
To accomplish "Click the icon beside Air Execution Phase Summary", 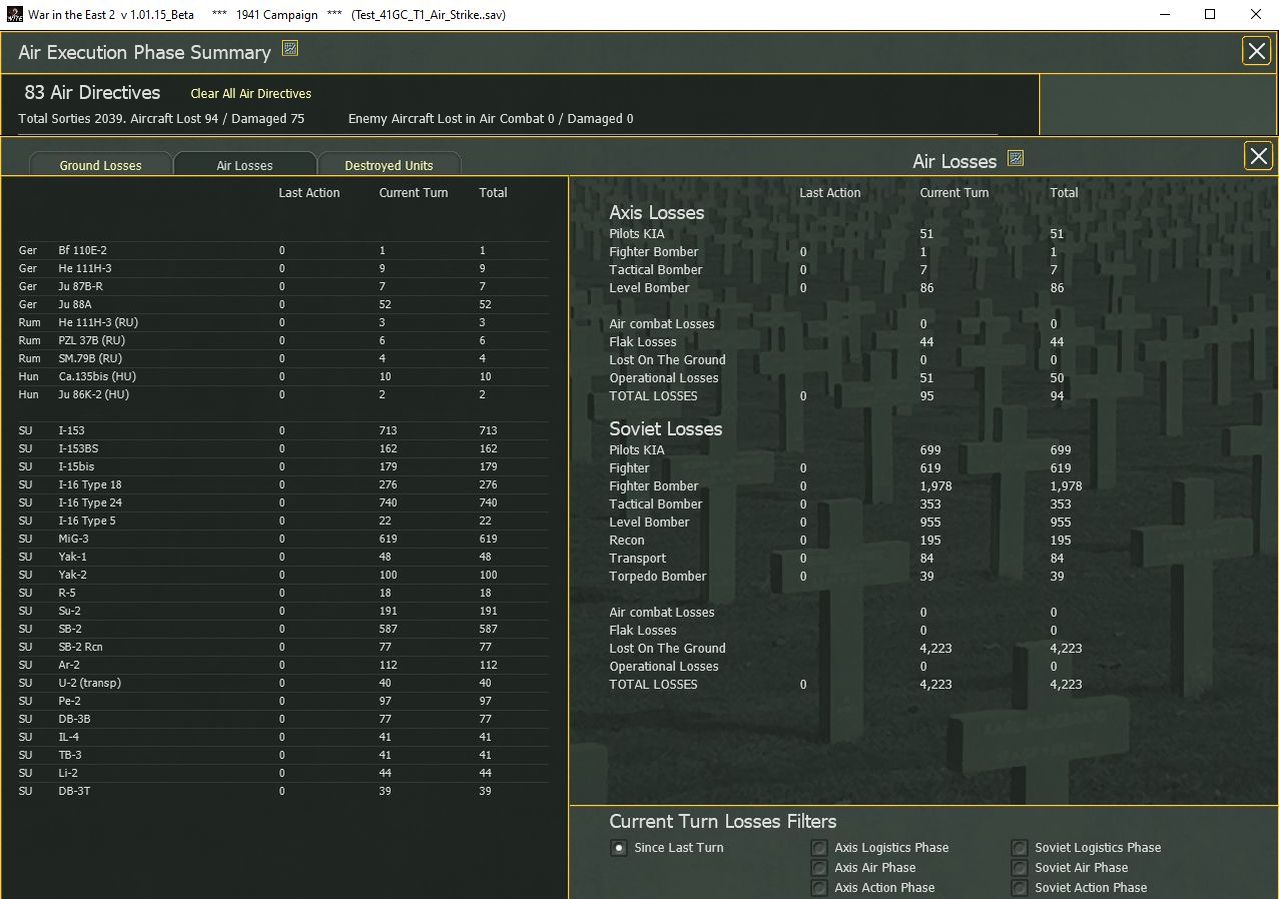I will coord(290,49).
